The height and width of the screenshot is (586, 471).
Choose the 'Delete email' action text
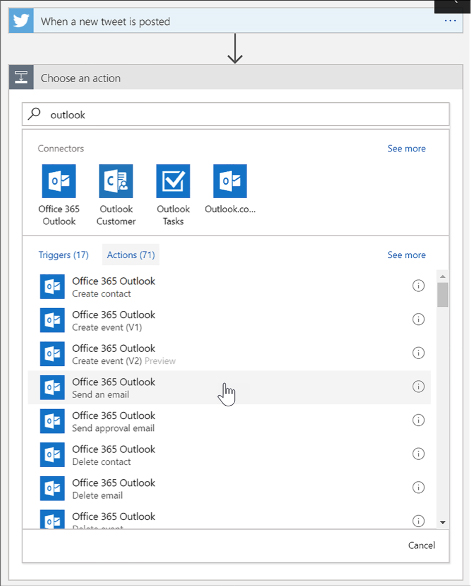(97, 496)
